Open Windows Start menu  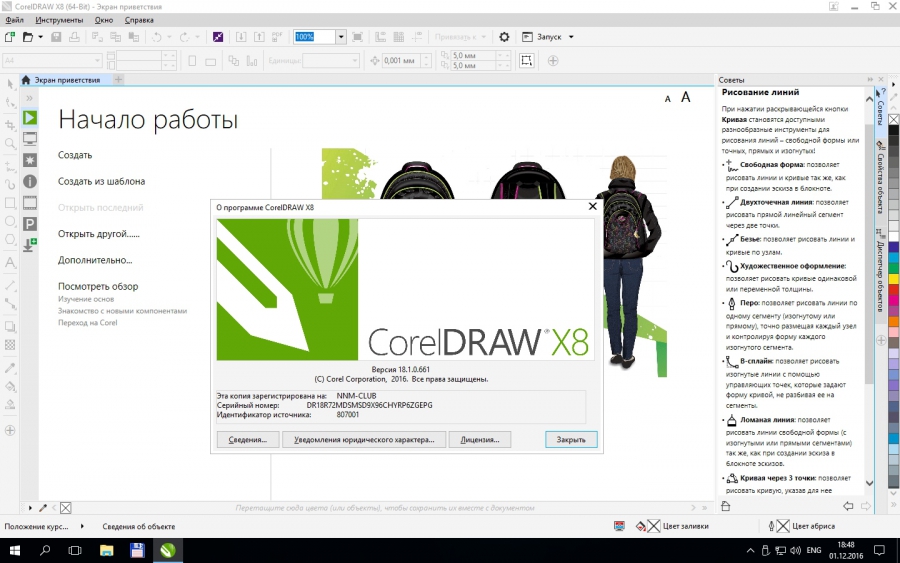click(15, 550)
